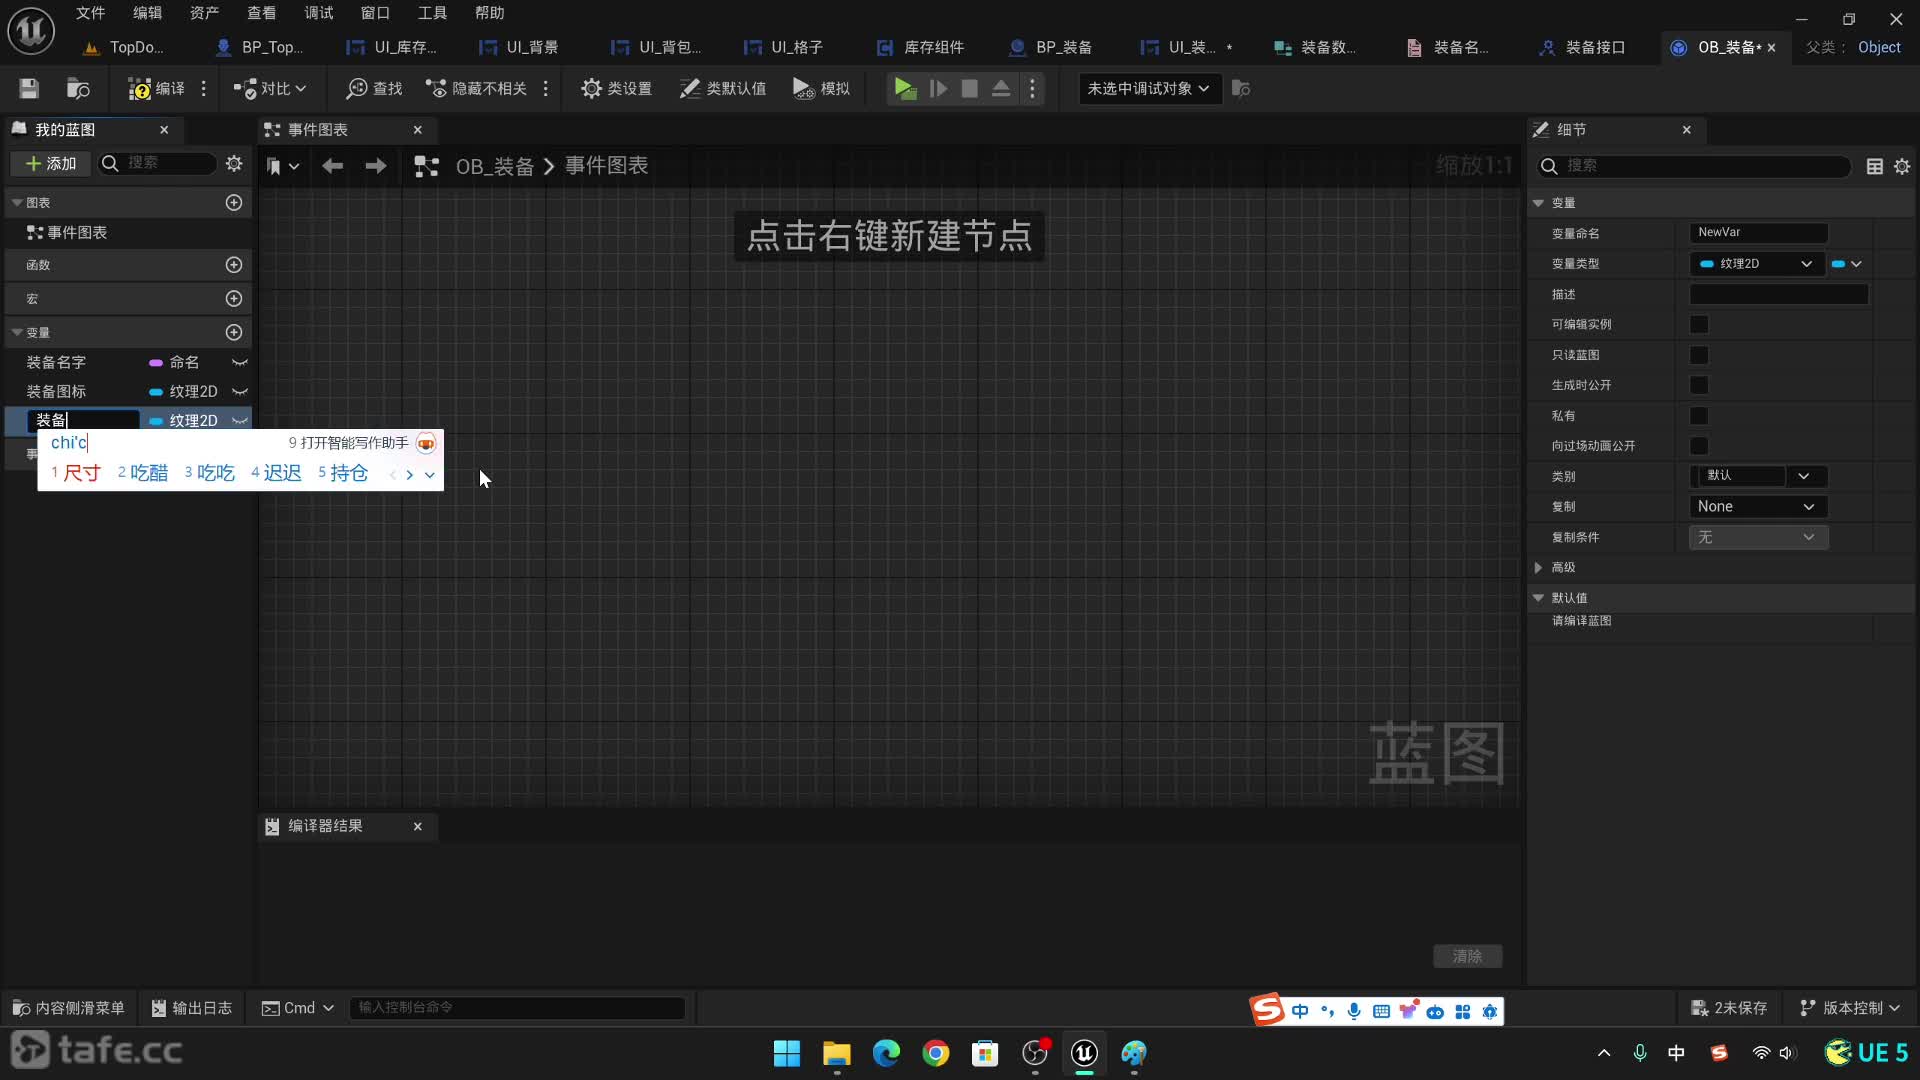Open the 复制 None dropdown
1920x1080 pixels.
1758,507
